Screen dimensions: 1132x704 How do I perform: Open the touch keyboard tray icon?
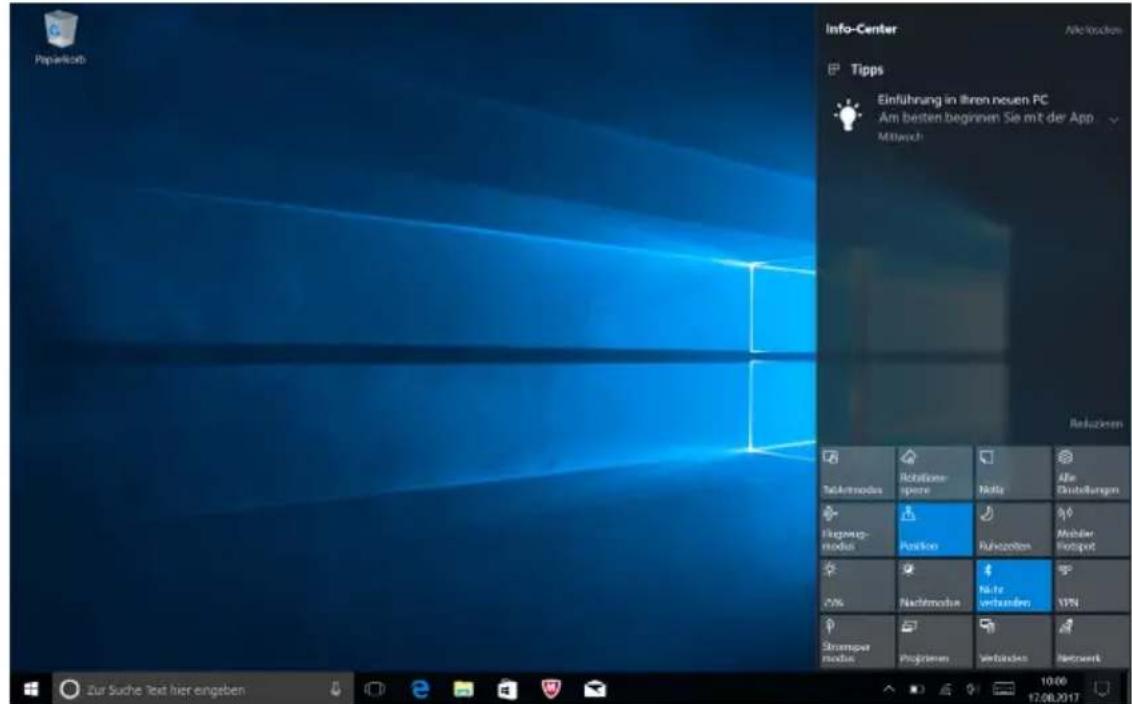coord(1003,690)
